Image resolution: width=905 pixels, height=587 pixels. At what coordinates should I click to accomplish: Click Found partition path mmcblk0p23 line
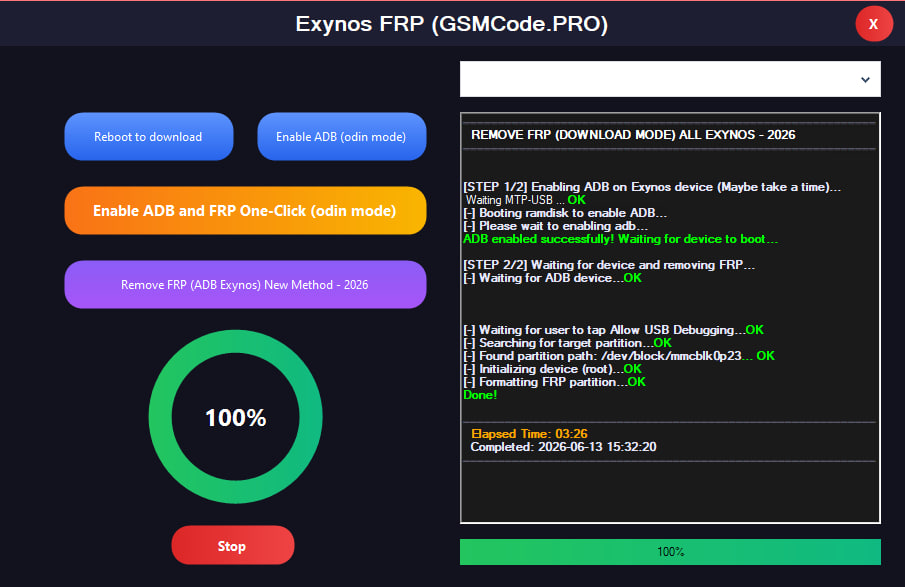click(619, 356)
